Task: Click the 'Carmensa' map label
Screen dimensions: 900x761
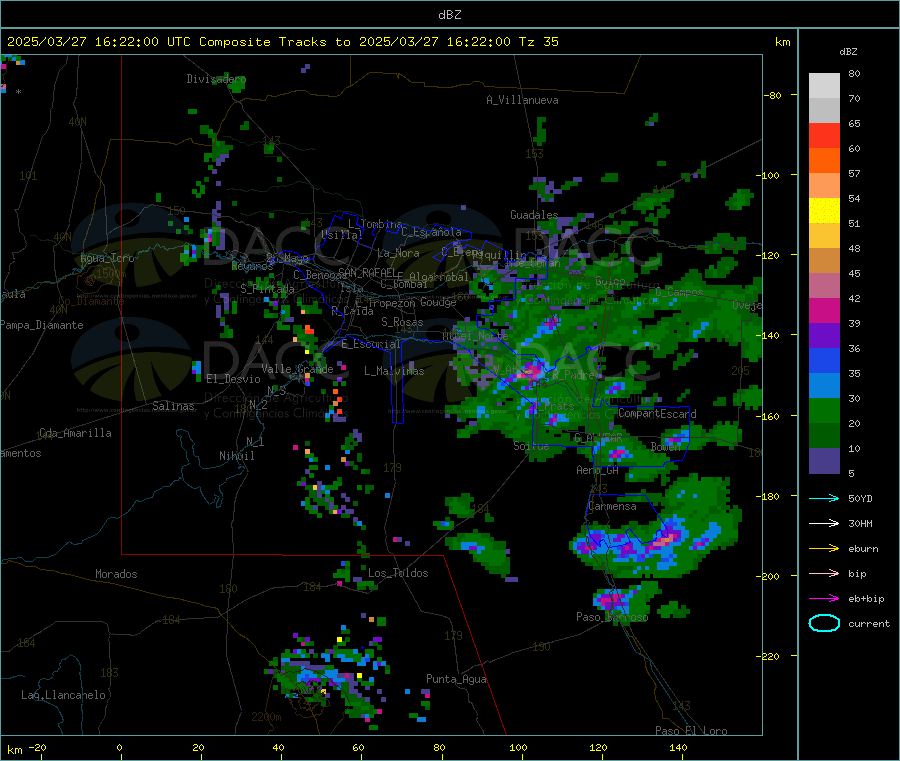Action: 612,506
